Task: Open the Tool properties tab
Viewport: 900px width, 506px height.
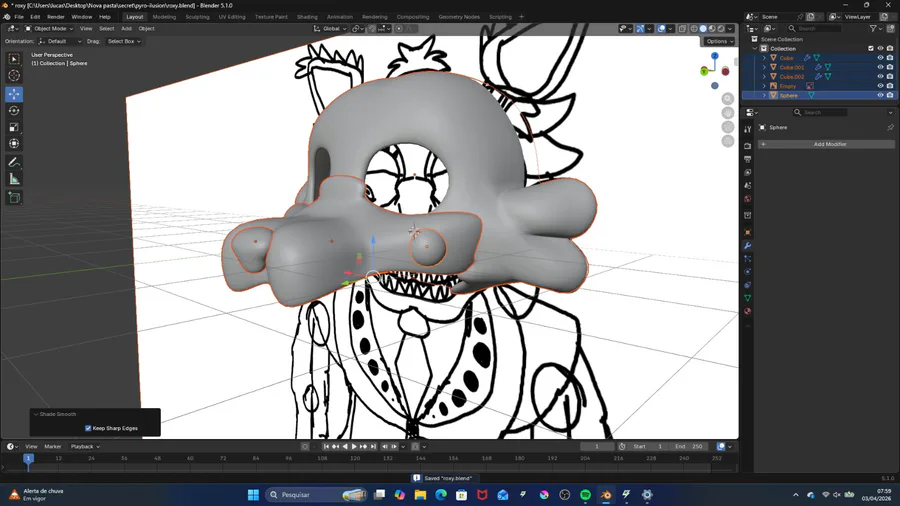Action: click(747, 130)
